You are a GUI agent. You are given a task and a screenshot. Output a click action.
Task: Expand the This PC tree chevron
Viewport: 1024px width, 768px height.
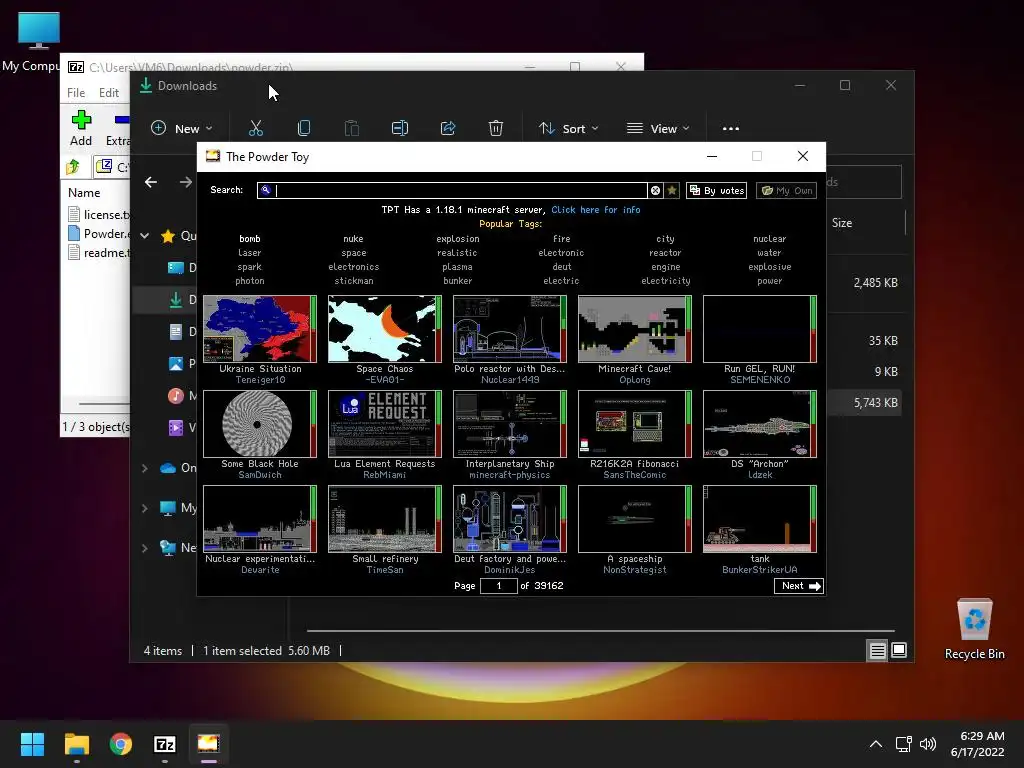145,508
